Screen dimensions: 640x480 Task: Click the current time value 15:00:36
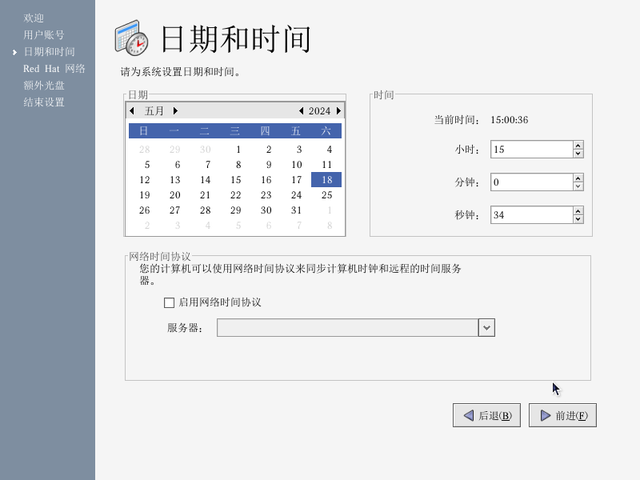pyautogui.click(x=509, y=120)
